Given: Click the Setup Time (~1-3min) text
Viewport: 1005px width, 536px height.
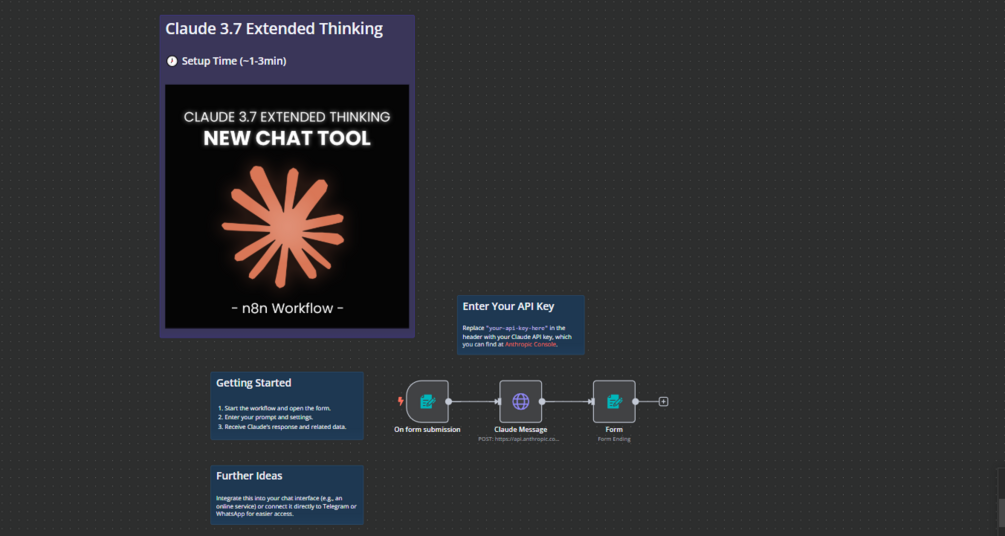Looking at the screenshot, I should click(x=234, y=62).
